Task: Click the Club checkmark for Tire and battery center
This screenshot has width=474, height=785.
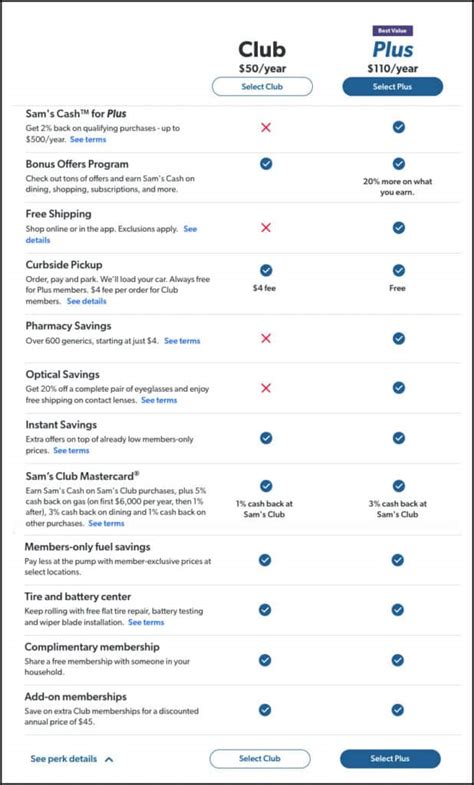Action: 265,610
